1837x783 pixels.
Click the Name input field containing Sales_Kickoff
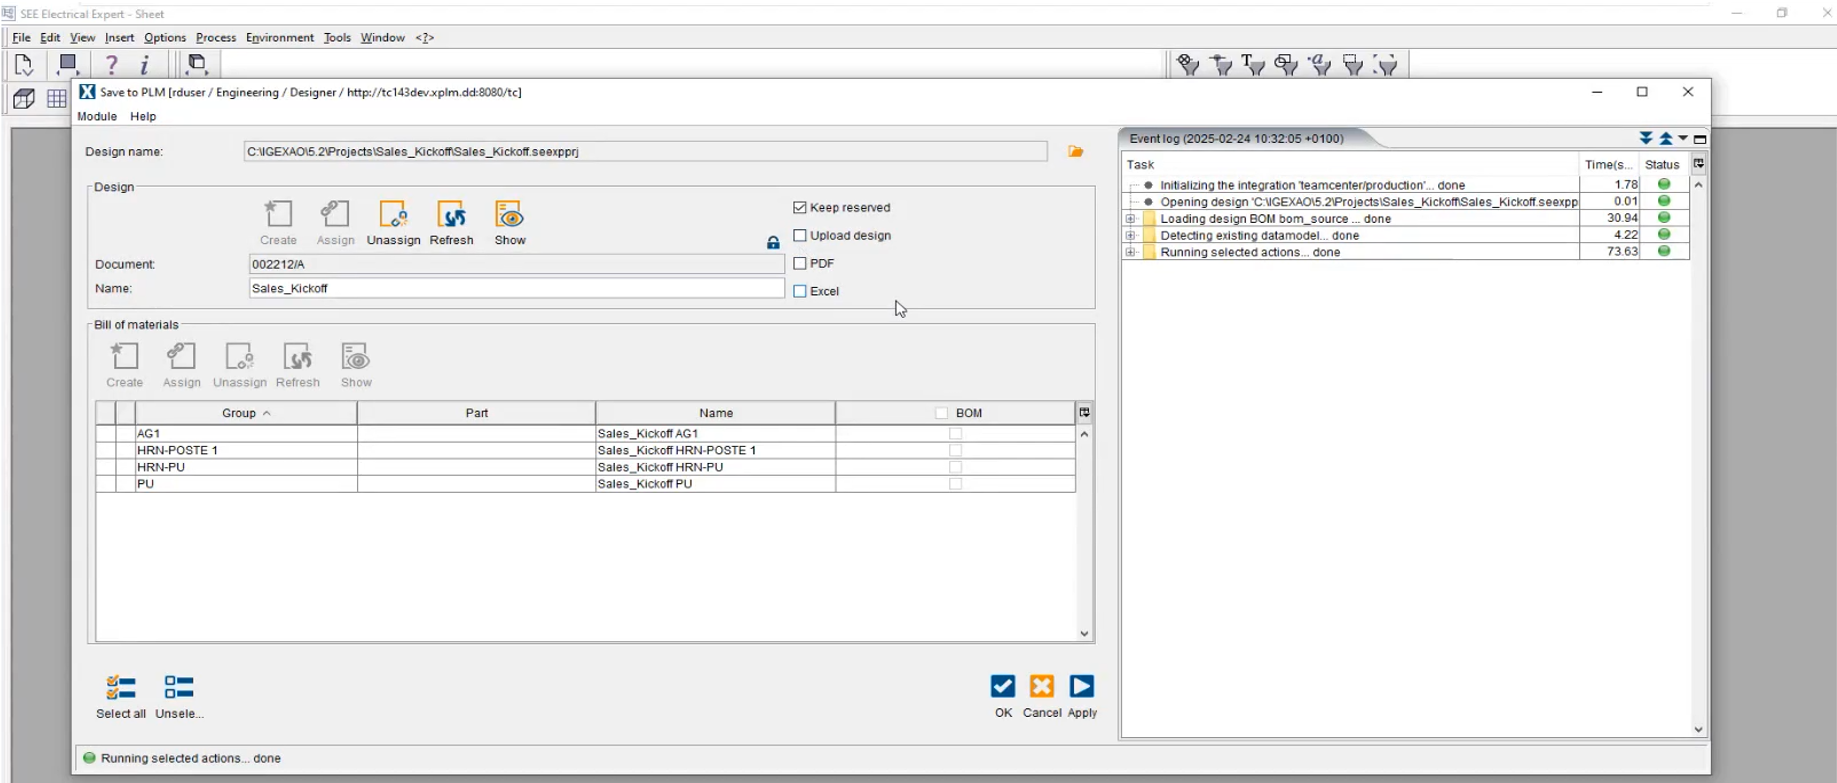(515, 289)
